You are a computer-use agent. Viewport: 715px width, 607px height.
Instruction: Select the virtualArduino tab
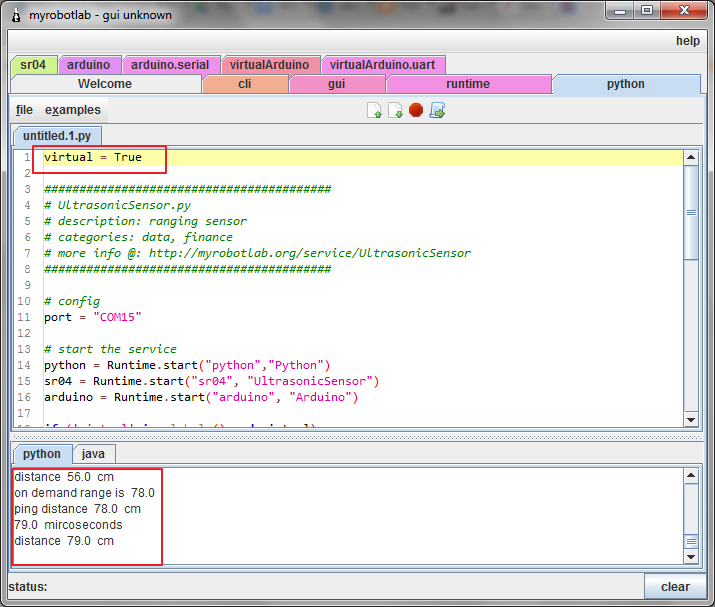[269, 65]
